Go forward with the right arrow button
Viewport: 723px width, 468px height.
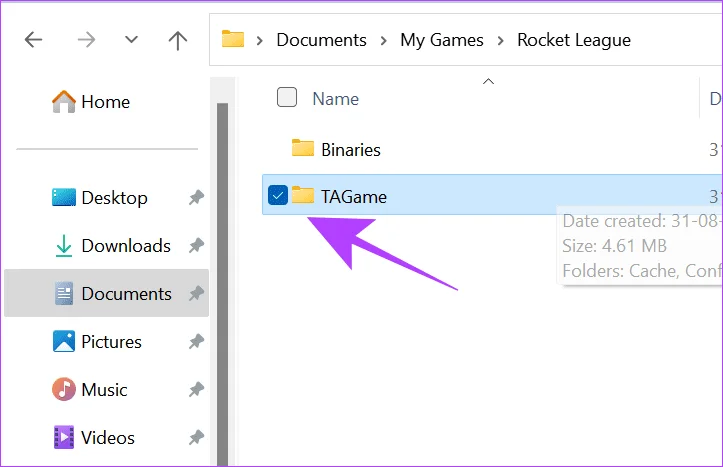[x=86, y=40]
